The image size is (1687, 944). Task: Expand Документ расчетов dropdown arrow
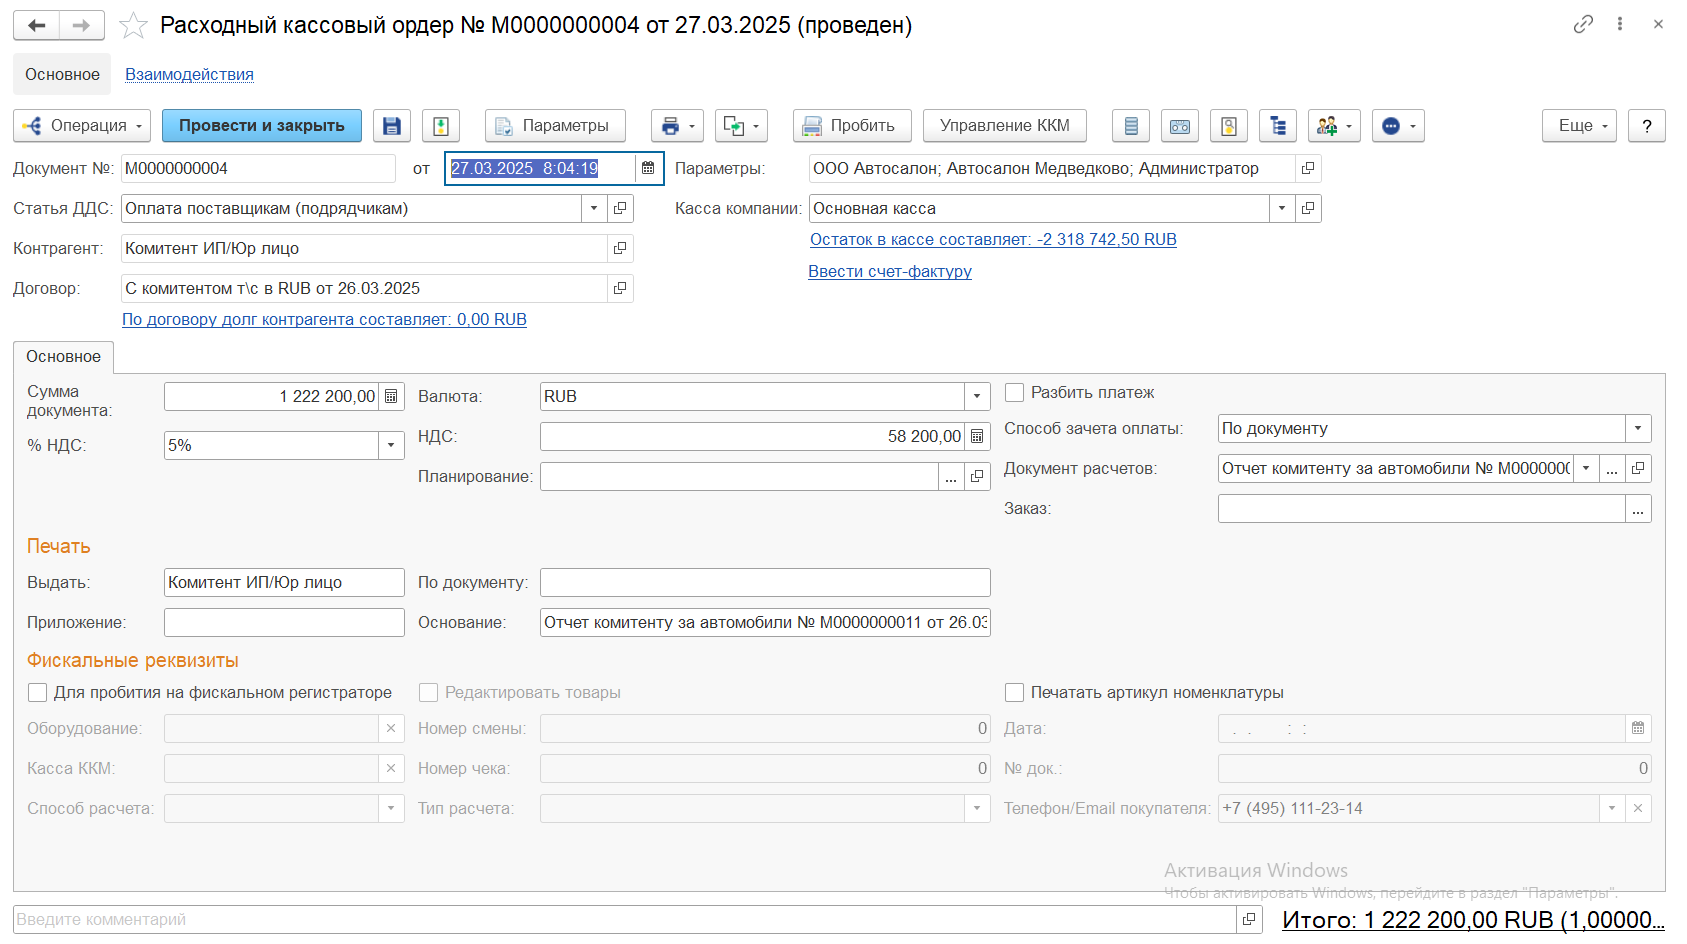tap(1586, 468)
